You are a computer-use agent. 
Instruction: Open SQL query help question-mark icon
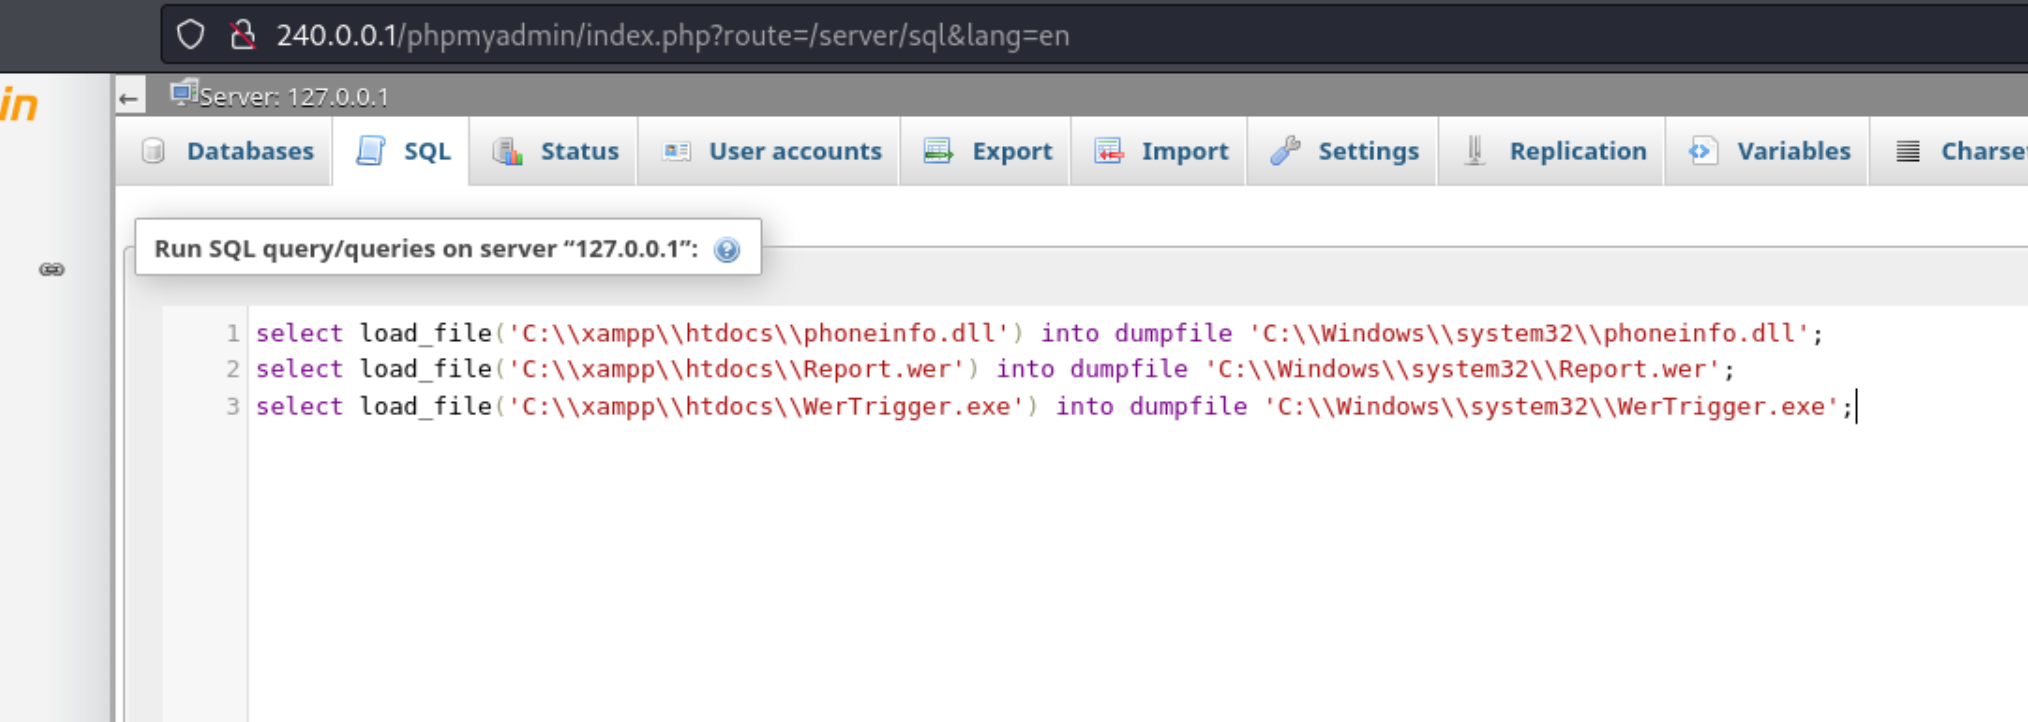click(727, 250)
